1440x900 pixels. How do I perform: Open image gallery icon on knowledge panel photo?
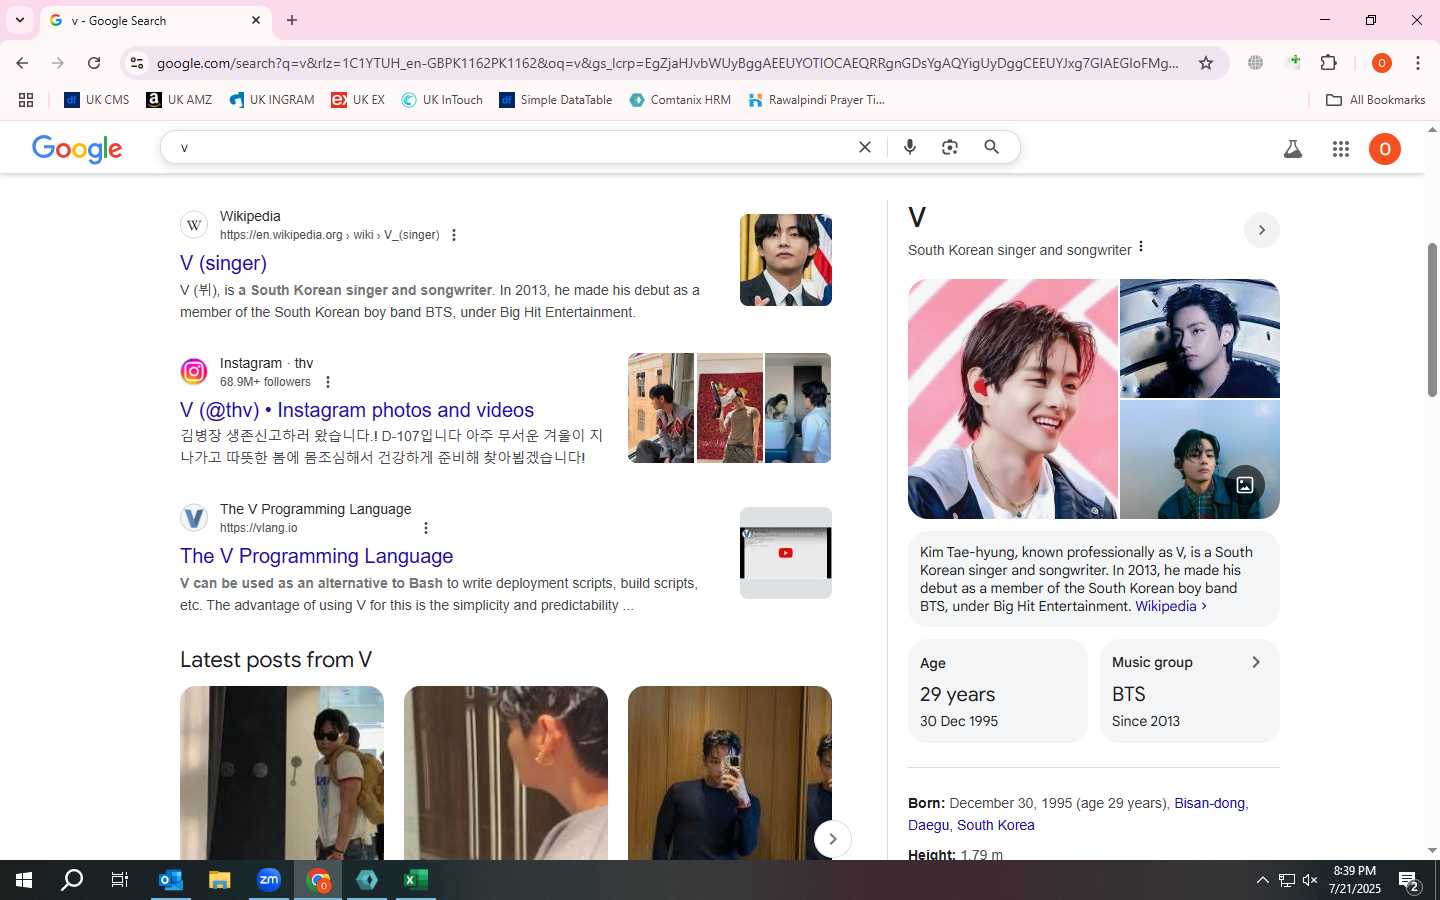(x=1245, y=485)
